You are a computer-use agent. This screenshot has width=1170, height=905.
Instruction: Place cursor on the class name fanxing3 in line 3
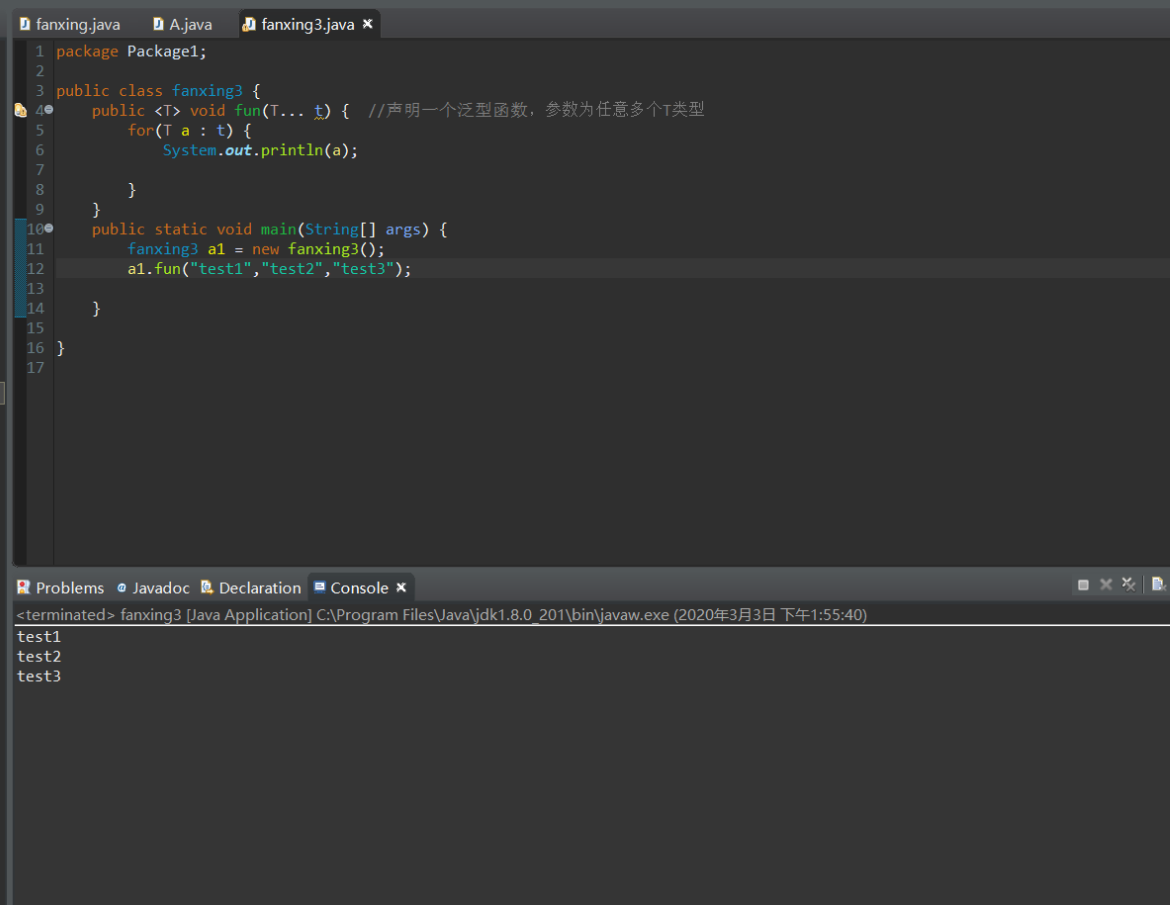[x=207, y=91]
